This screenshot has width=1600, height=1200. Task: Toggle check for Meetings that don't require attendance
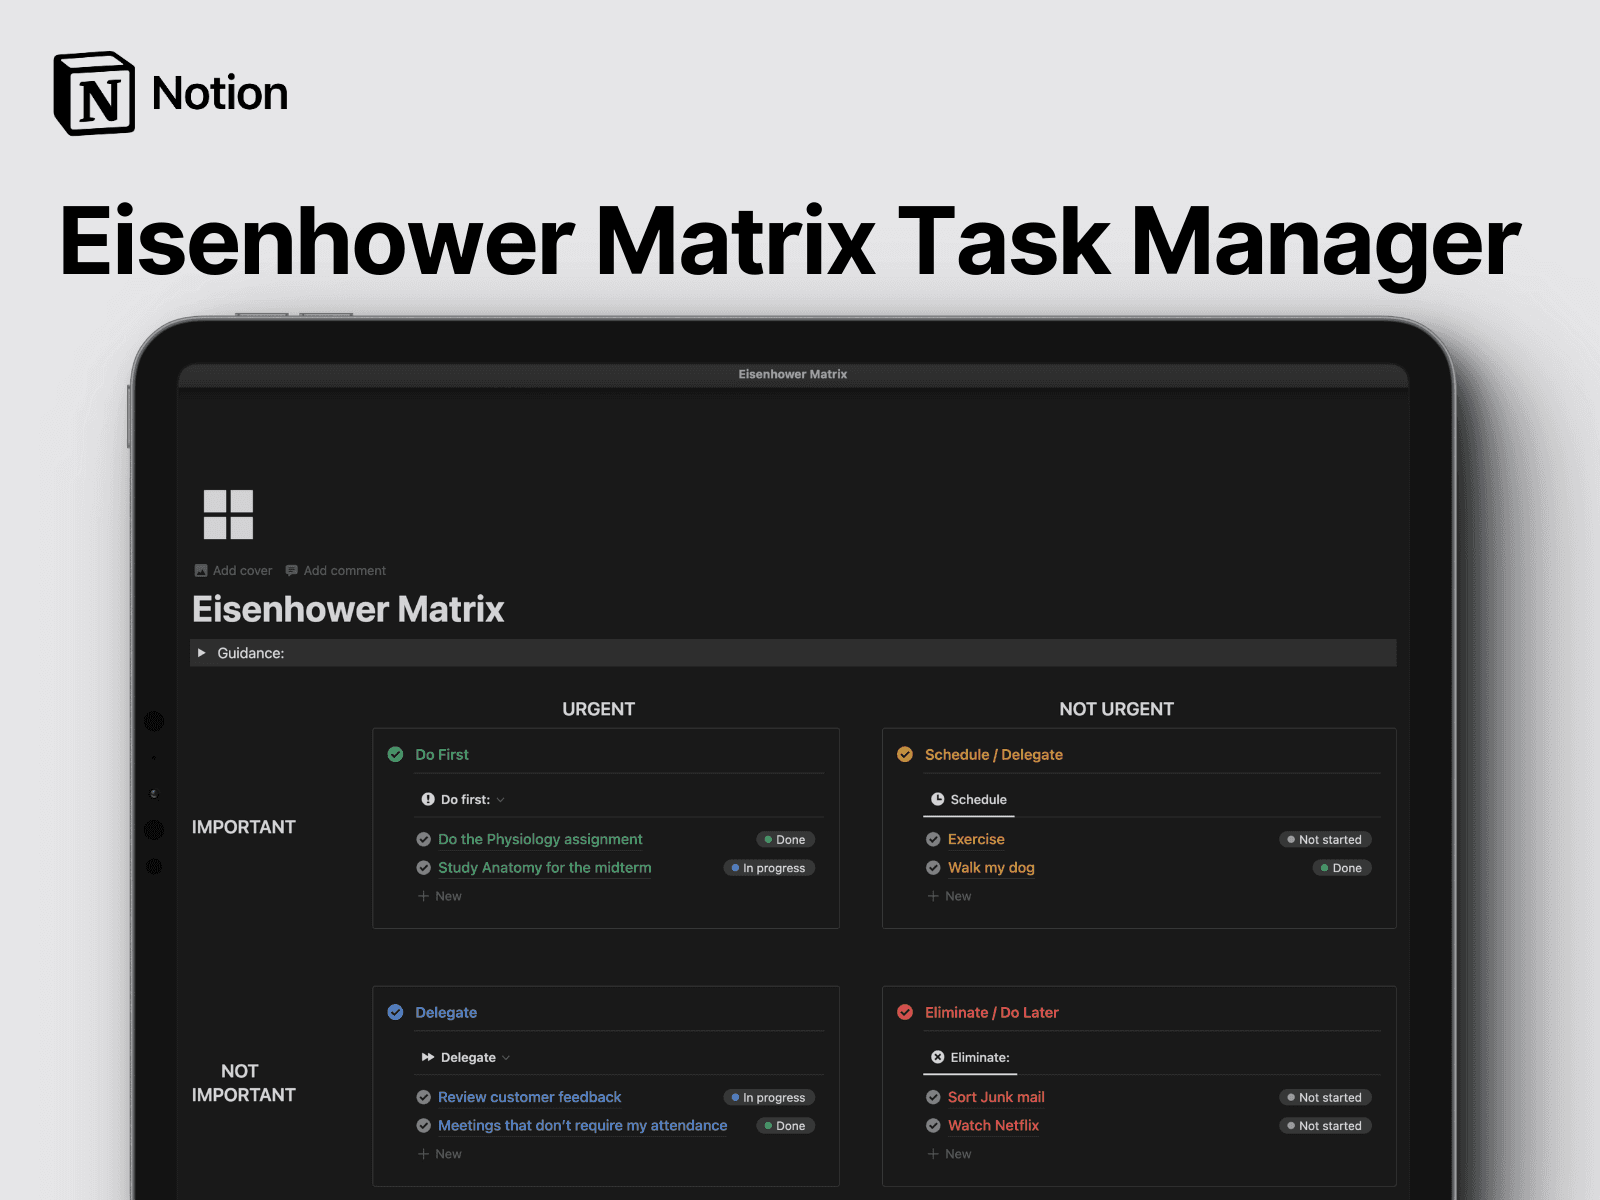click(424, 1126)
